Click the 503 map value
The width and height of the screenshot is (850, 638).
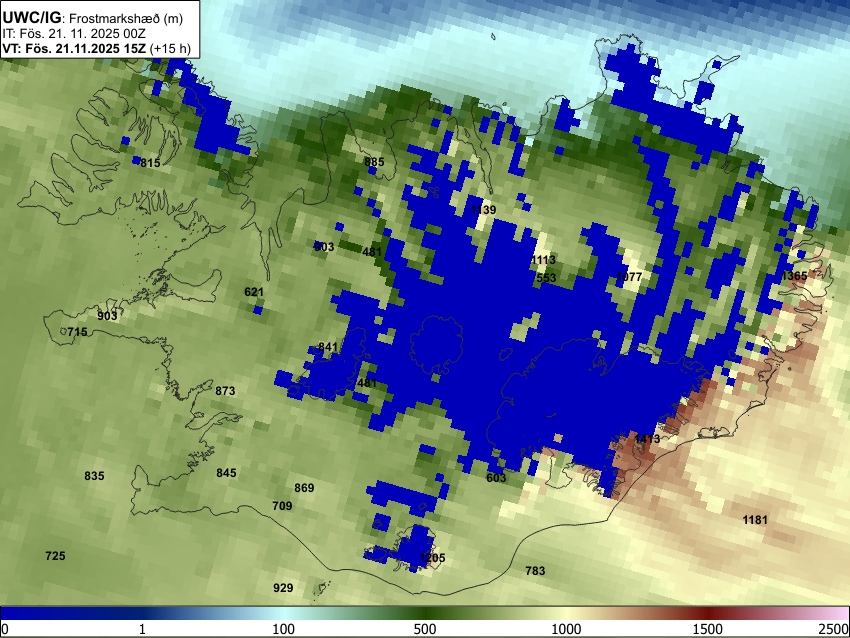(324, 247)
